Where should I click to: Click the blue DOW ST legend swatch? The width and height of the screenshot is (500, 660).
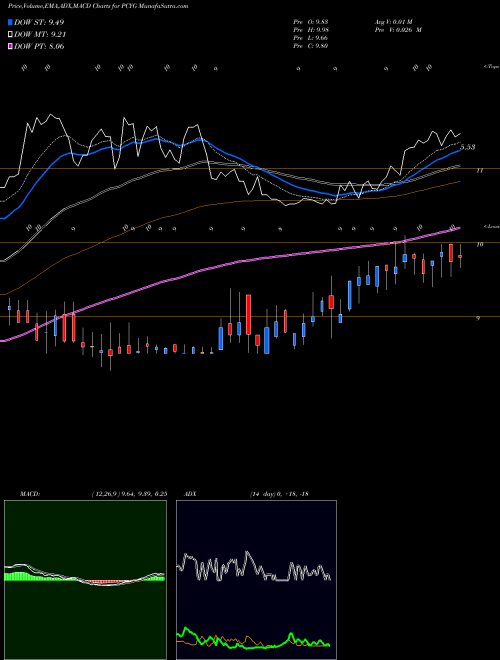tap(11, 22)
